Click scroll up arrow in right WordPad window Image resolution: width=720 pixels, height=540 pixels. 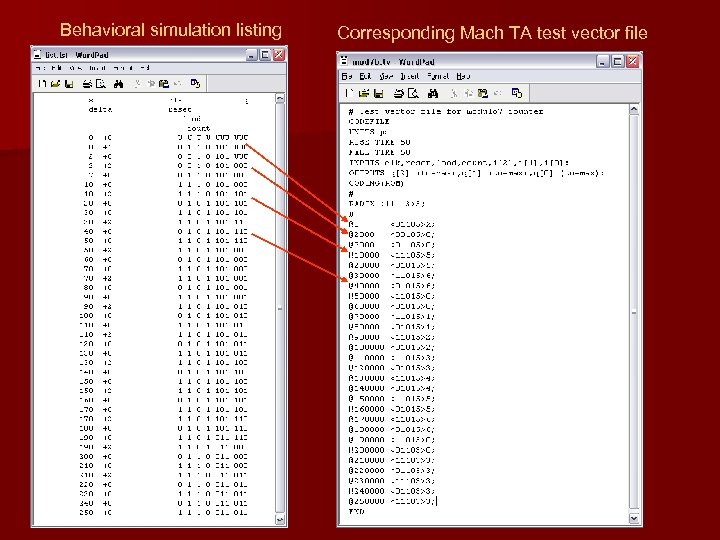[634, 109]
